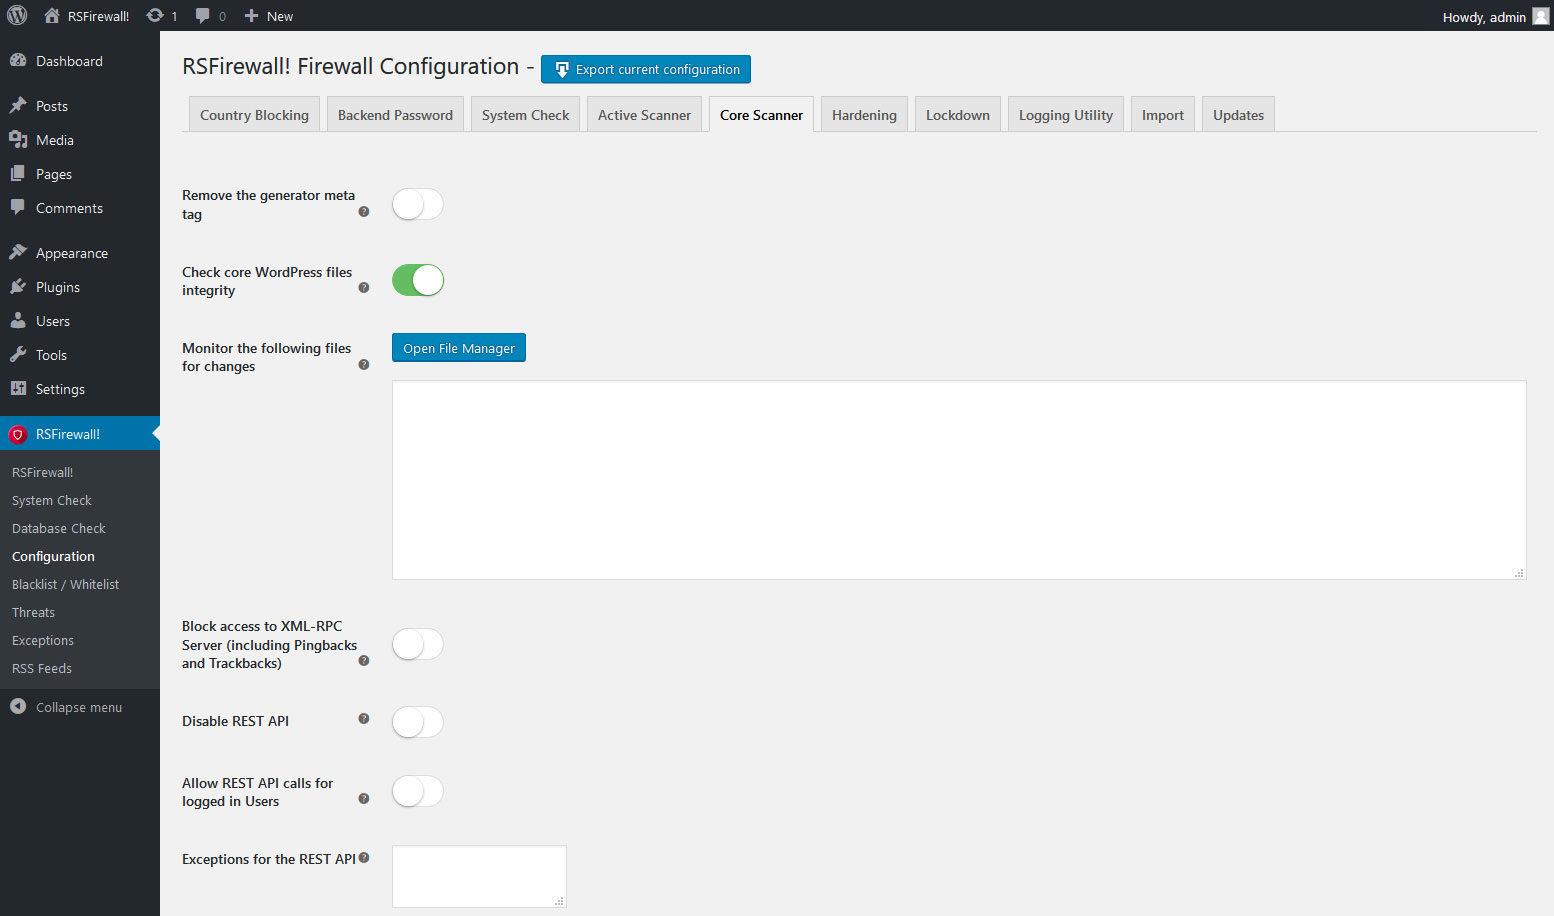Open the updates refresh icon
The image size is (1554, 916).
tap(155, 15)
